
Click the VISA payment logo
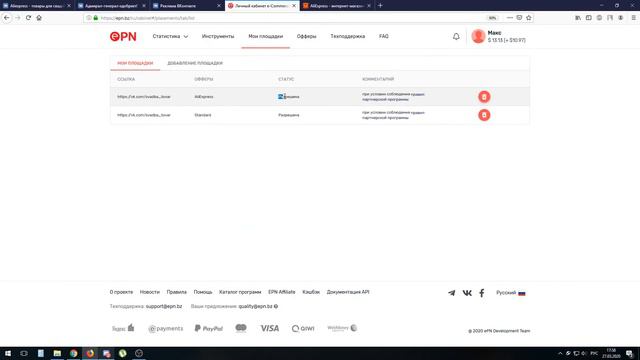(270, 328)
